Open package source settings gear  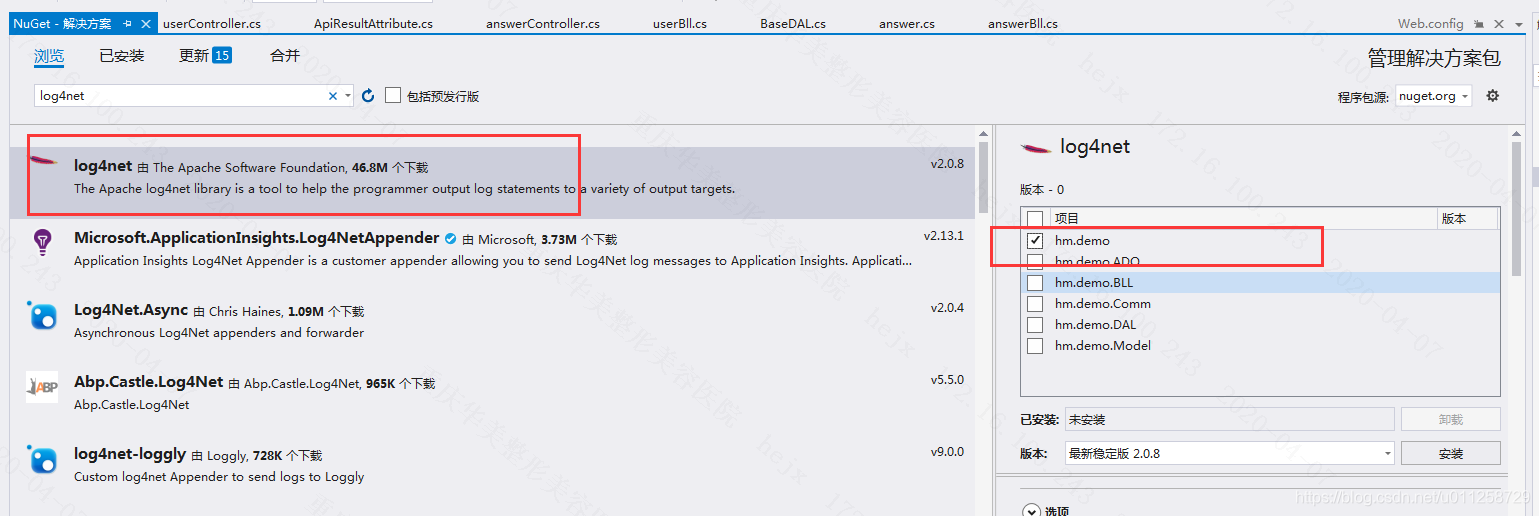[1493, 96]
